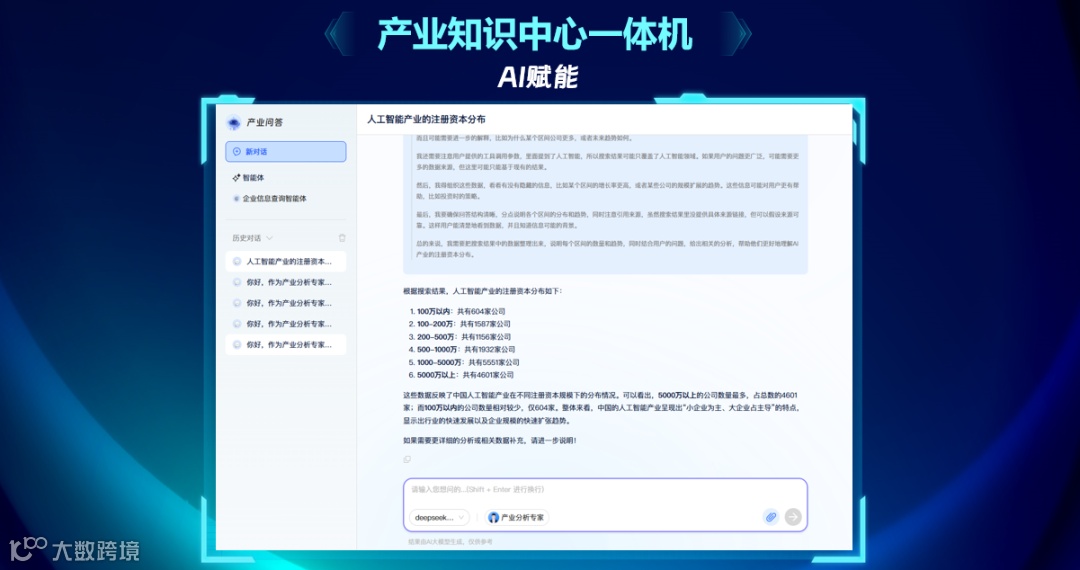Send message with the arrow button
This screenshot has height=570, width=1080.
click(x=793, y=517)
